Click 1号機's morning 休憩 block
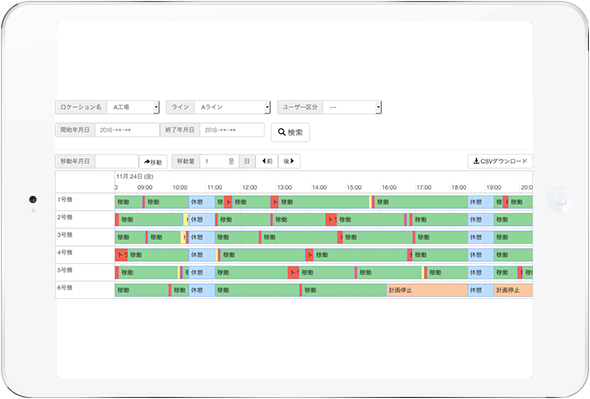The image size is (590, 399). [x=202, y=202]
